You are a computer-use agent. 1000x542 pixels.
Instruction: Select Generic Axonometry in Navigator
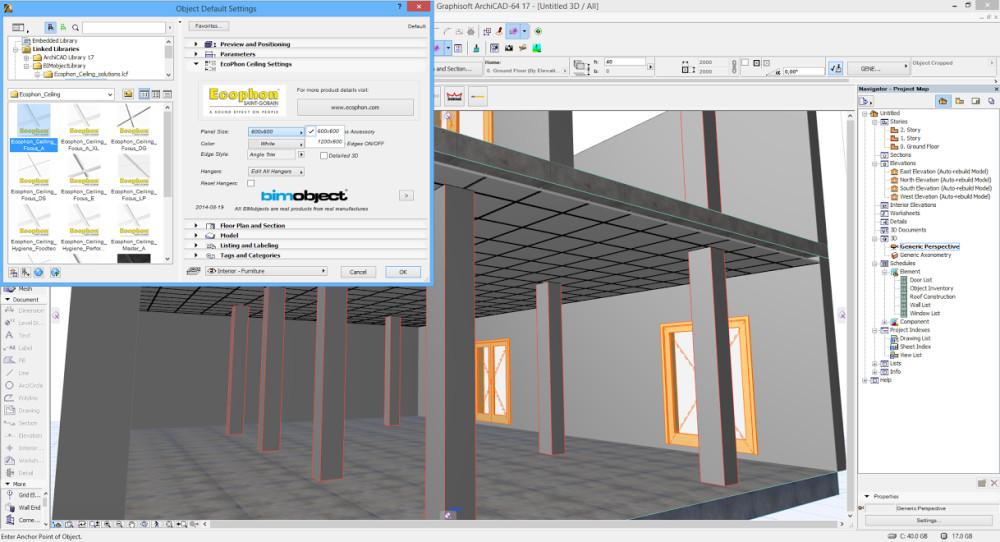coord(925,254)
